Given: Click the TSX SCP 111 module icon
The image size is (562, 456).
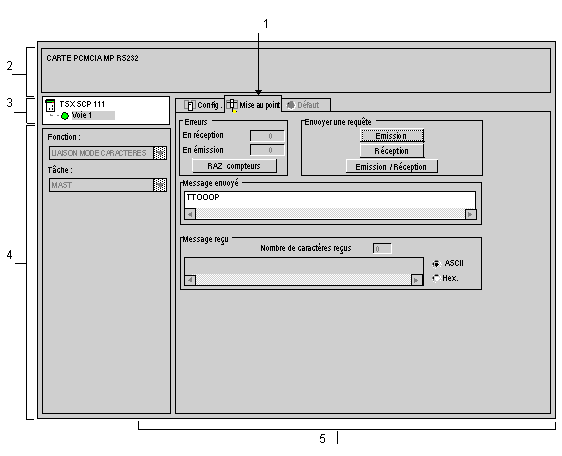Looking at the screenshot, I should pos(50,105).
